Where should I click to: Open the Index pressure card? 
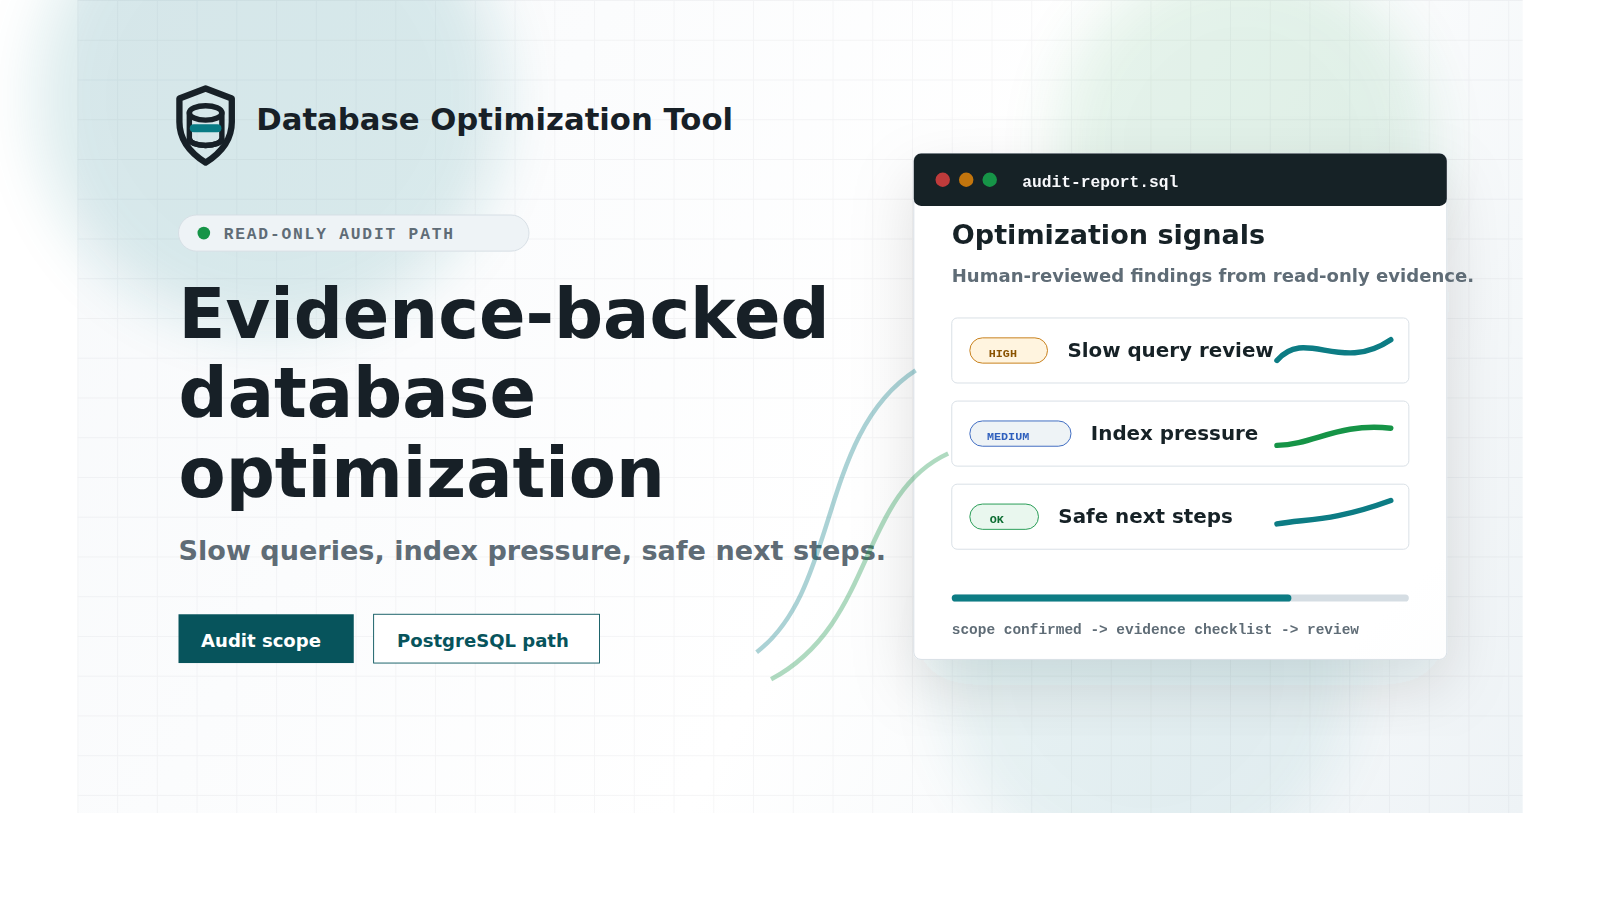click(1180, 434)
